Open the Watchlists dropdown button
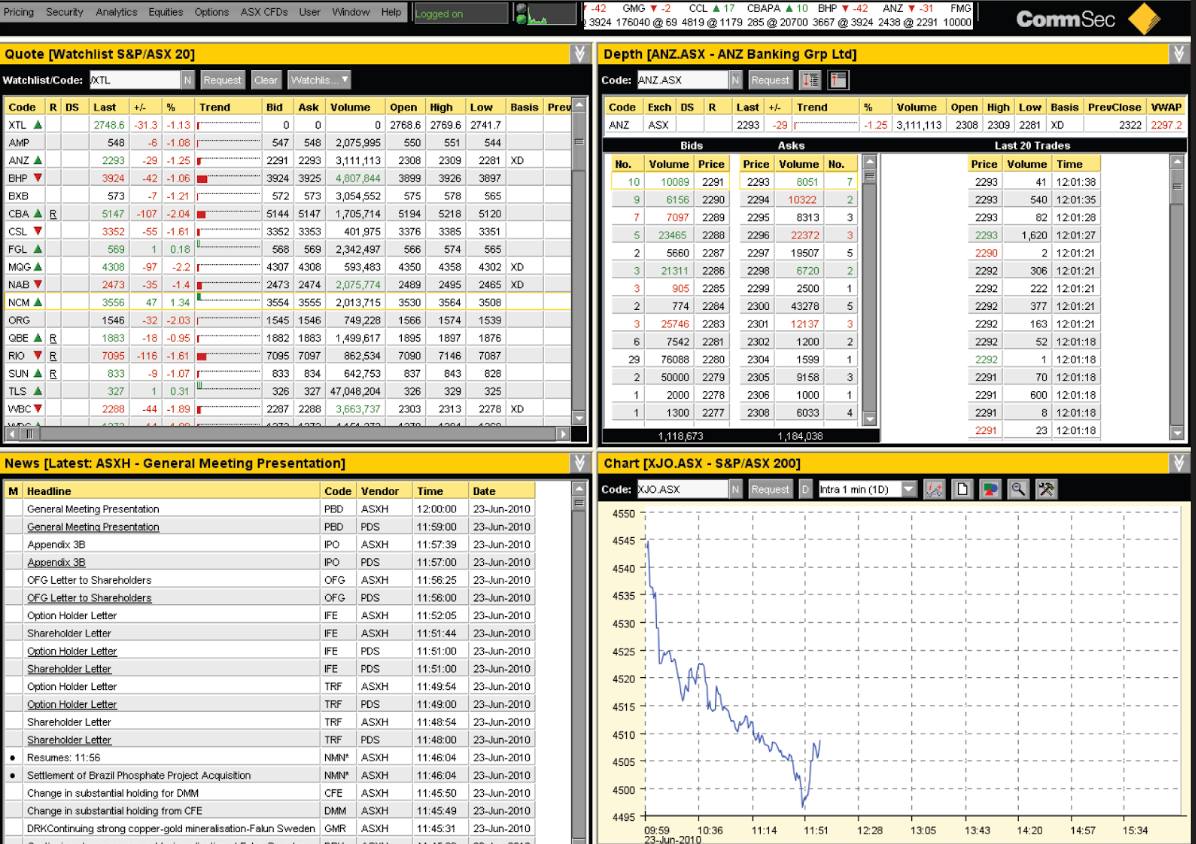Viewport: 1196px width, 844px height. (319, 80)
